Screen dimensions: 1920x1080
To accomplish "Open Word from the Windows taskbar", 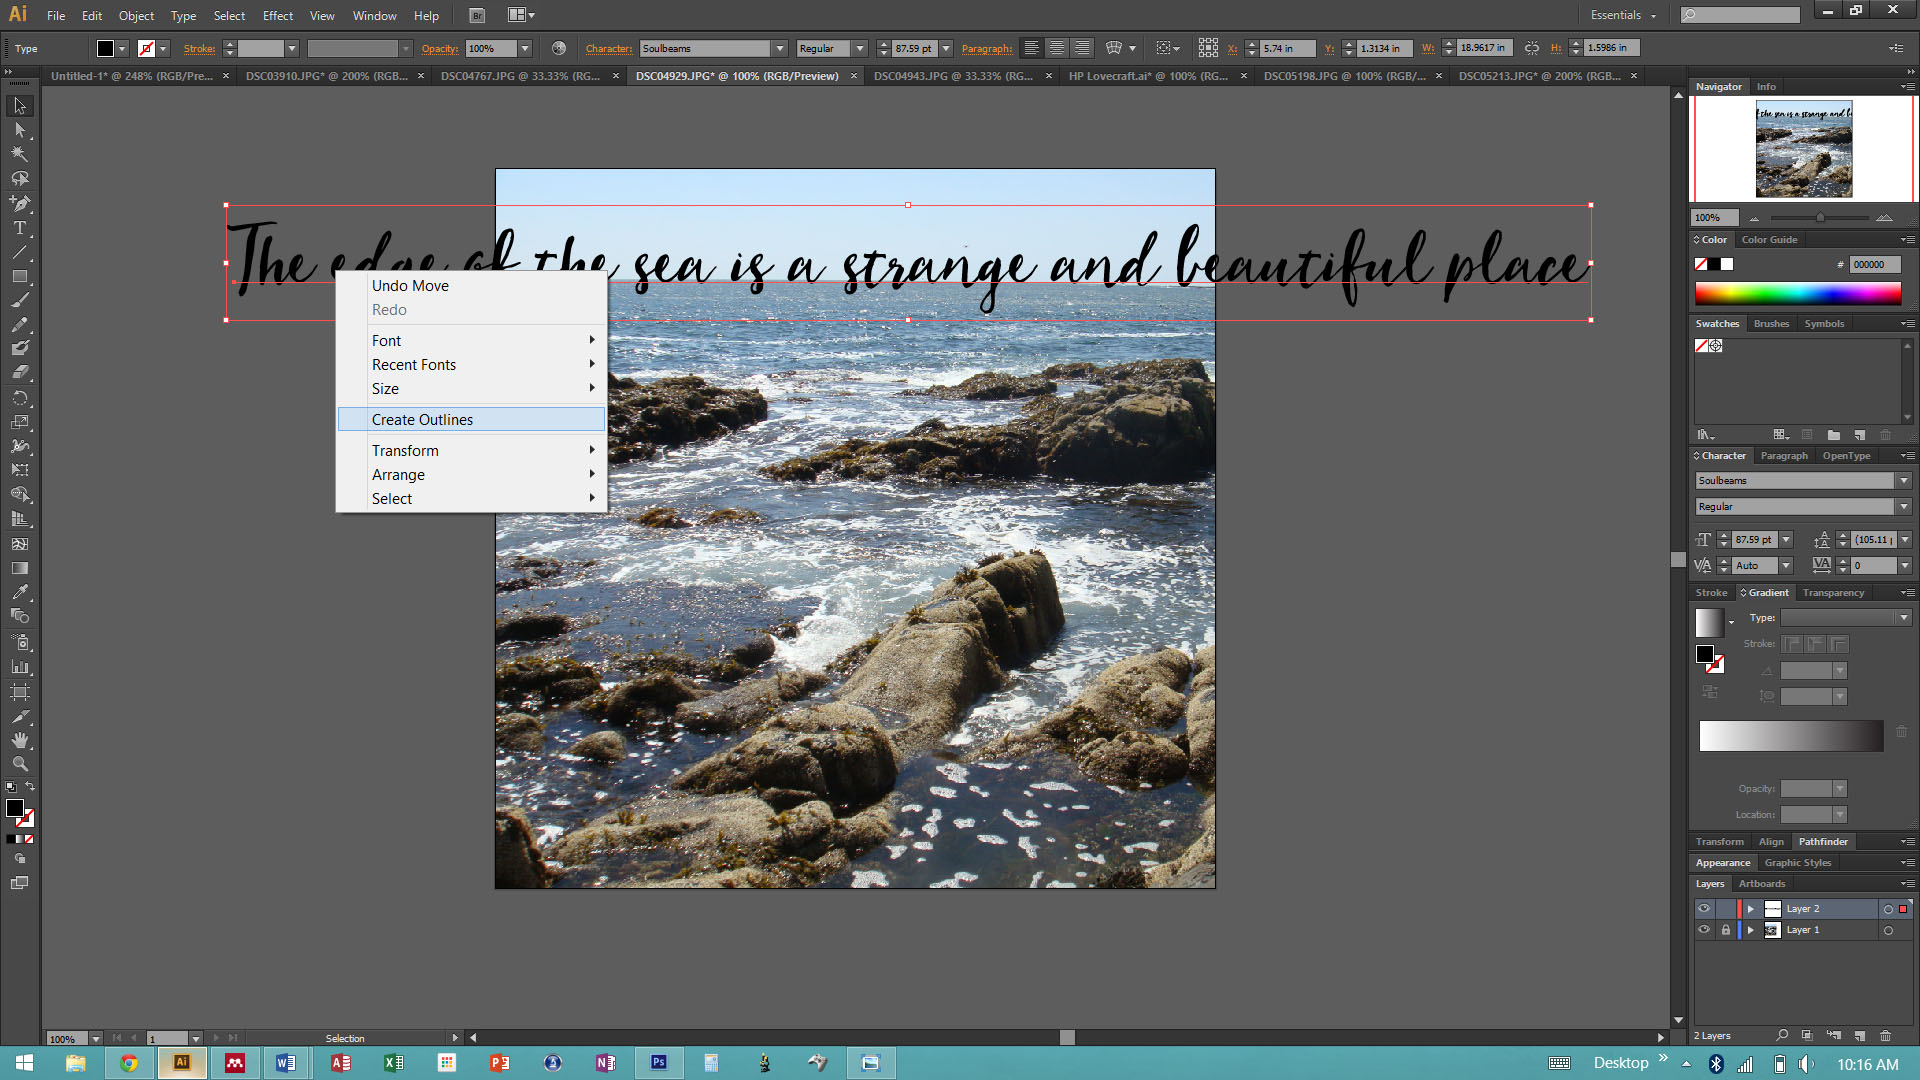I will coord(285,1063).
